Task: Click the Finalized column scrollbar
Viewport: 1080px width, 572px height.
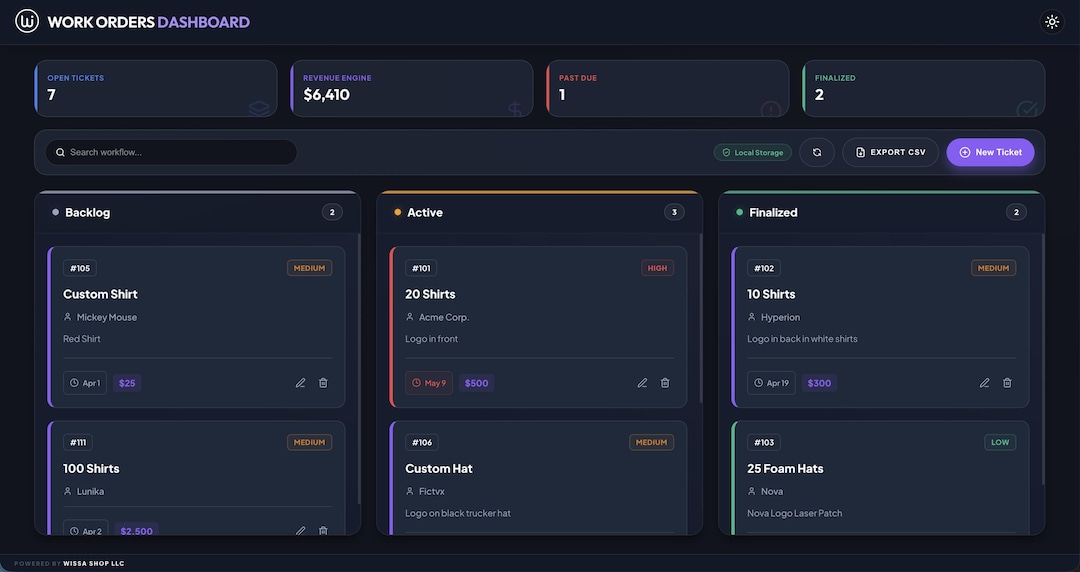Action: pos(1043,358)
